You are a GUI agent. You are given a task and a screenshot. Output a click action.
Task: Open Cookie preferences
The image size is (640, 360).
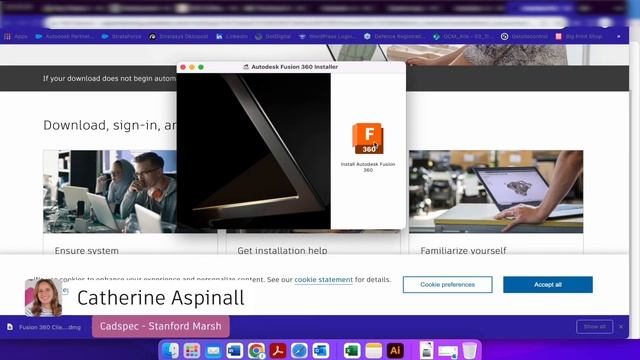[447, 284]
